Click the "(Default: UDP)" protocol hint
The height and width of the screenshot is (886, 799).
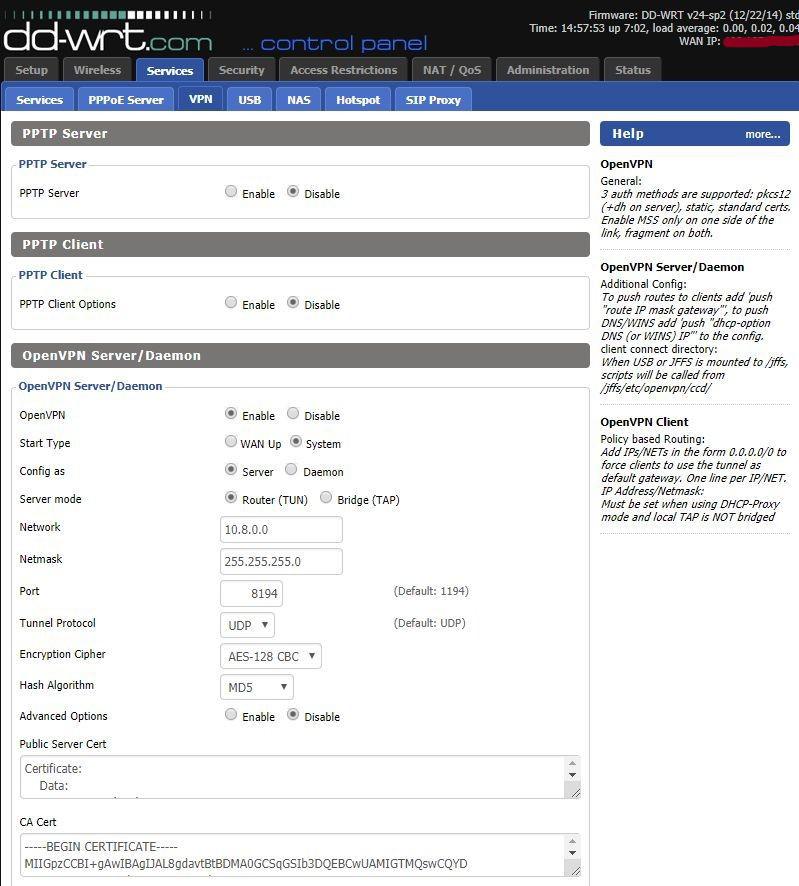pyautogui.click(x=429, y=623)
